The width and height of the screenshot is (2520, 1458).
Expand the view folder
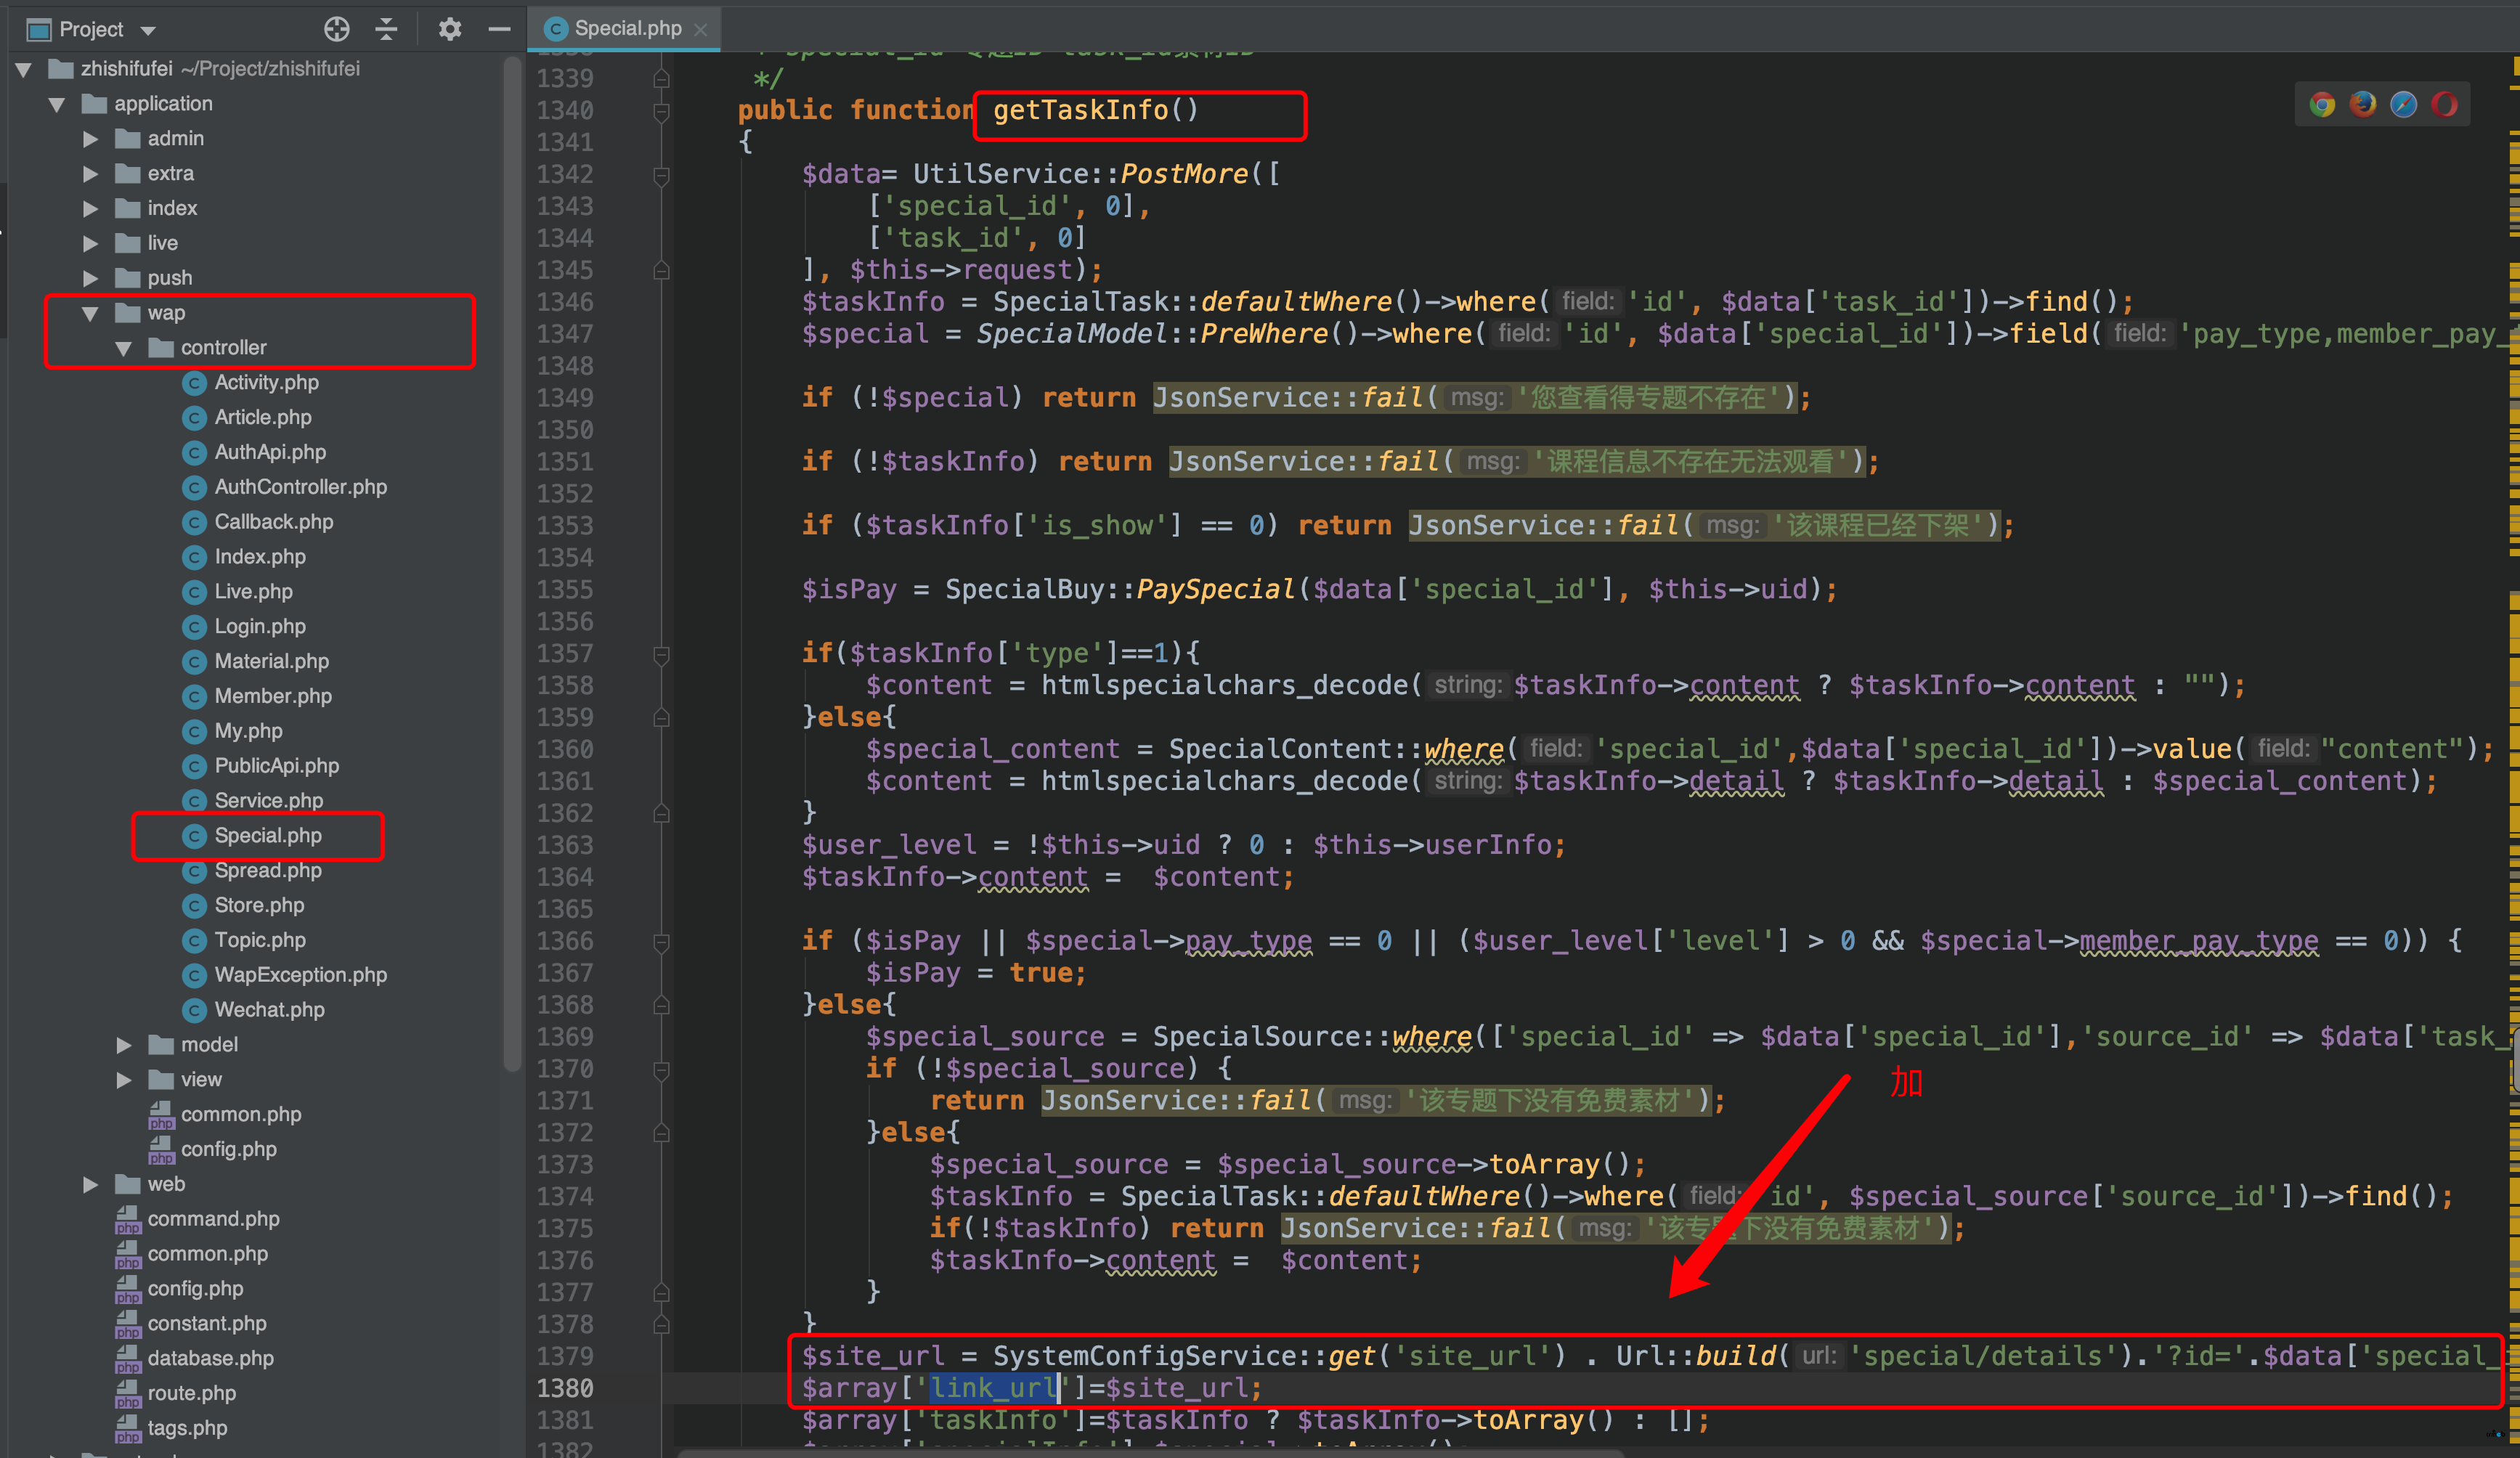[x=124, y=1079]
